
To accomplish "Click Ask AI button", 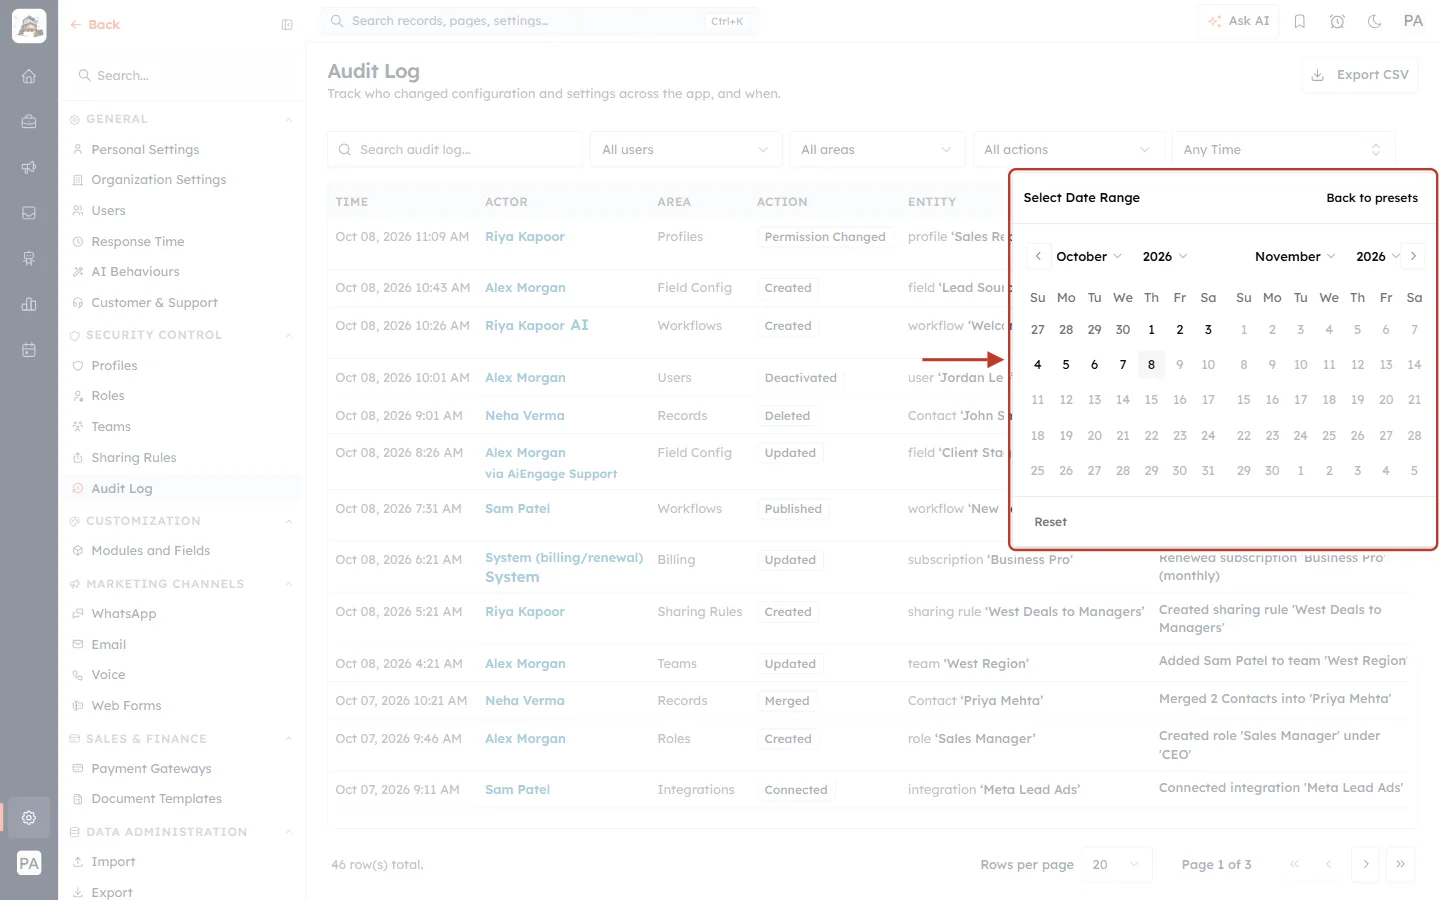I will tap(1239, 21).
